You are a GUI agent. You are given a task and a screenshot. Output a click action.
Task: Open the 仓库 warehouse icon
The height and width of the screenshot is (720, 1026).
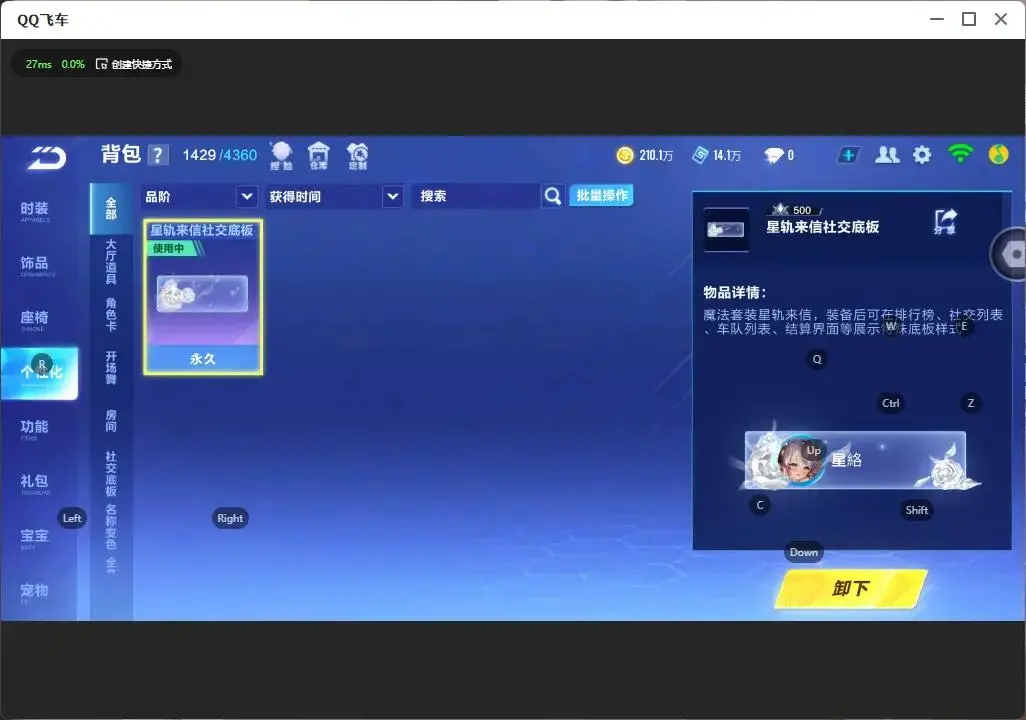[319, 156]
